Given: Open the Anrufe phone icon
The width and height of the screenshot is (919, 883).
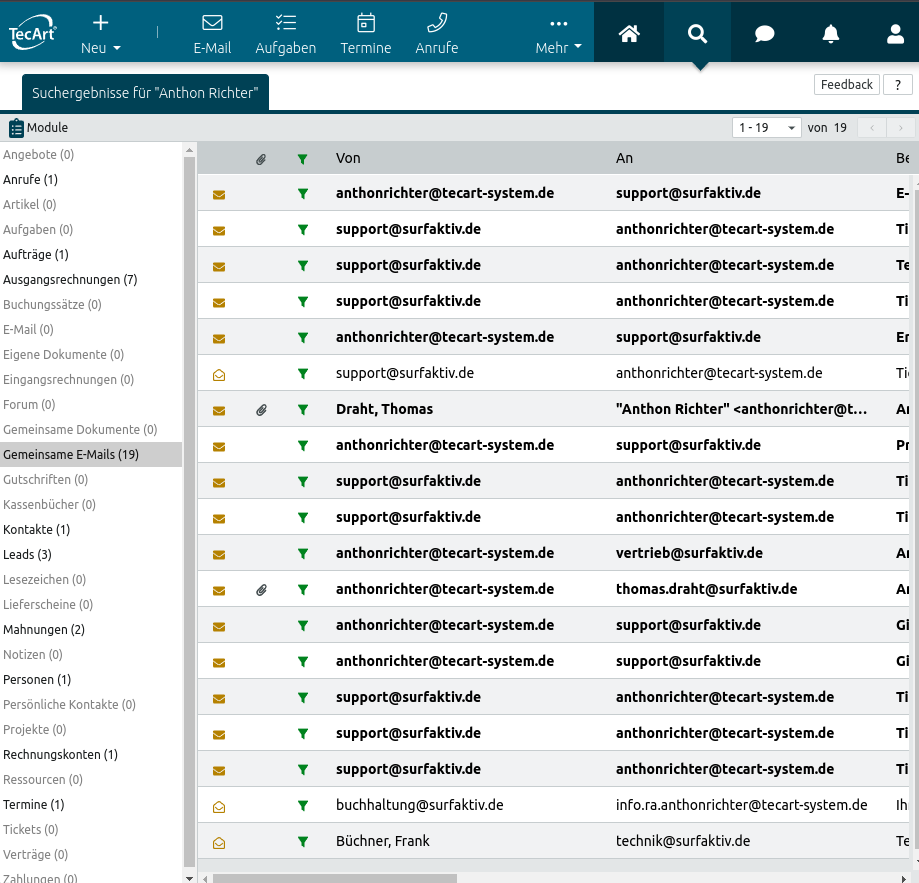Looking at the screenshot, I should click(437, 33).
